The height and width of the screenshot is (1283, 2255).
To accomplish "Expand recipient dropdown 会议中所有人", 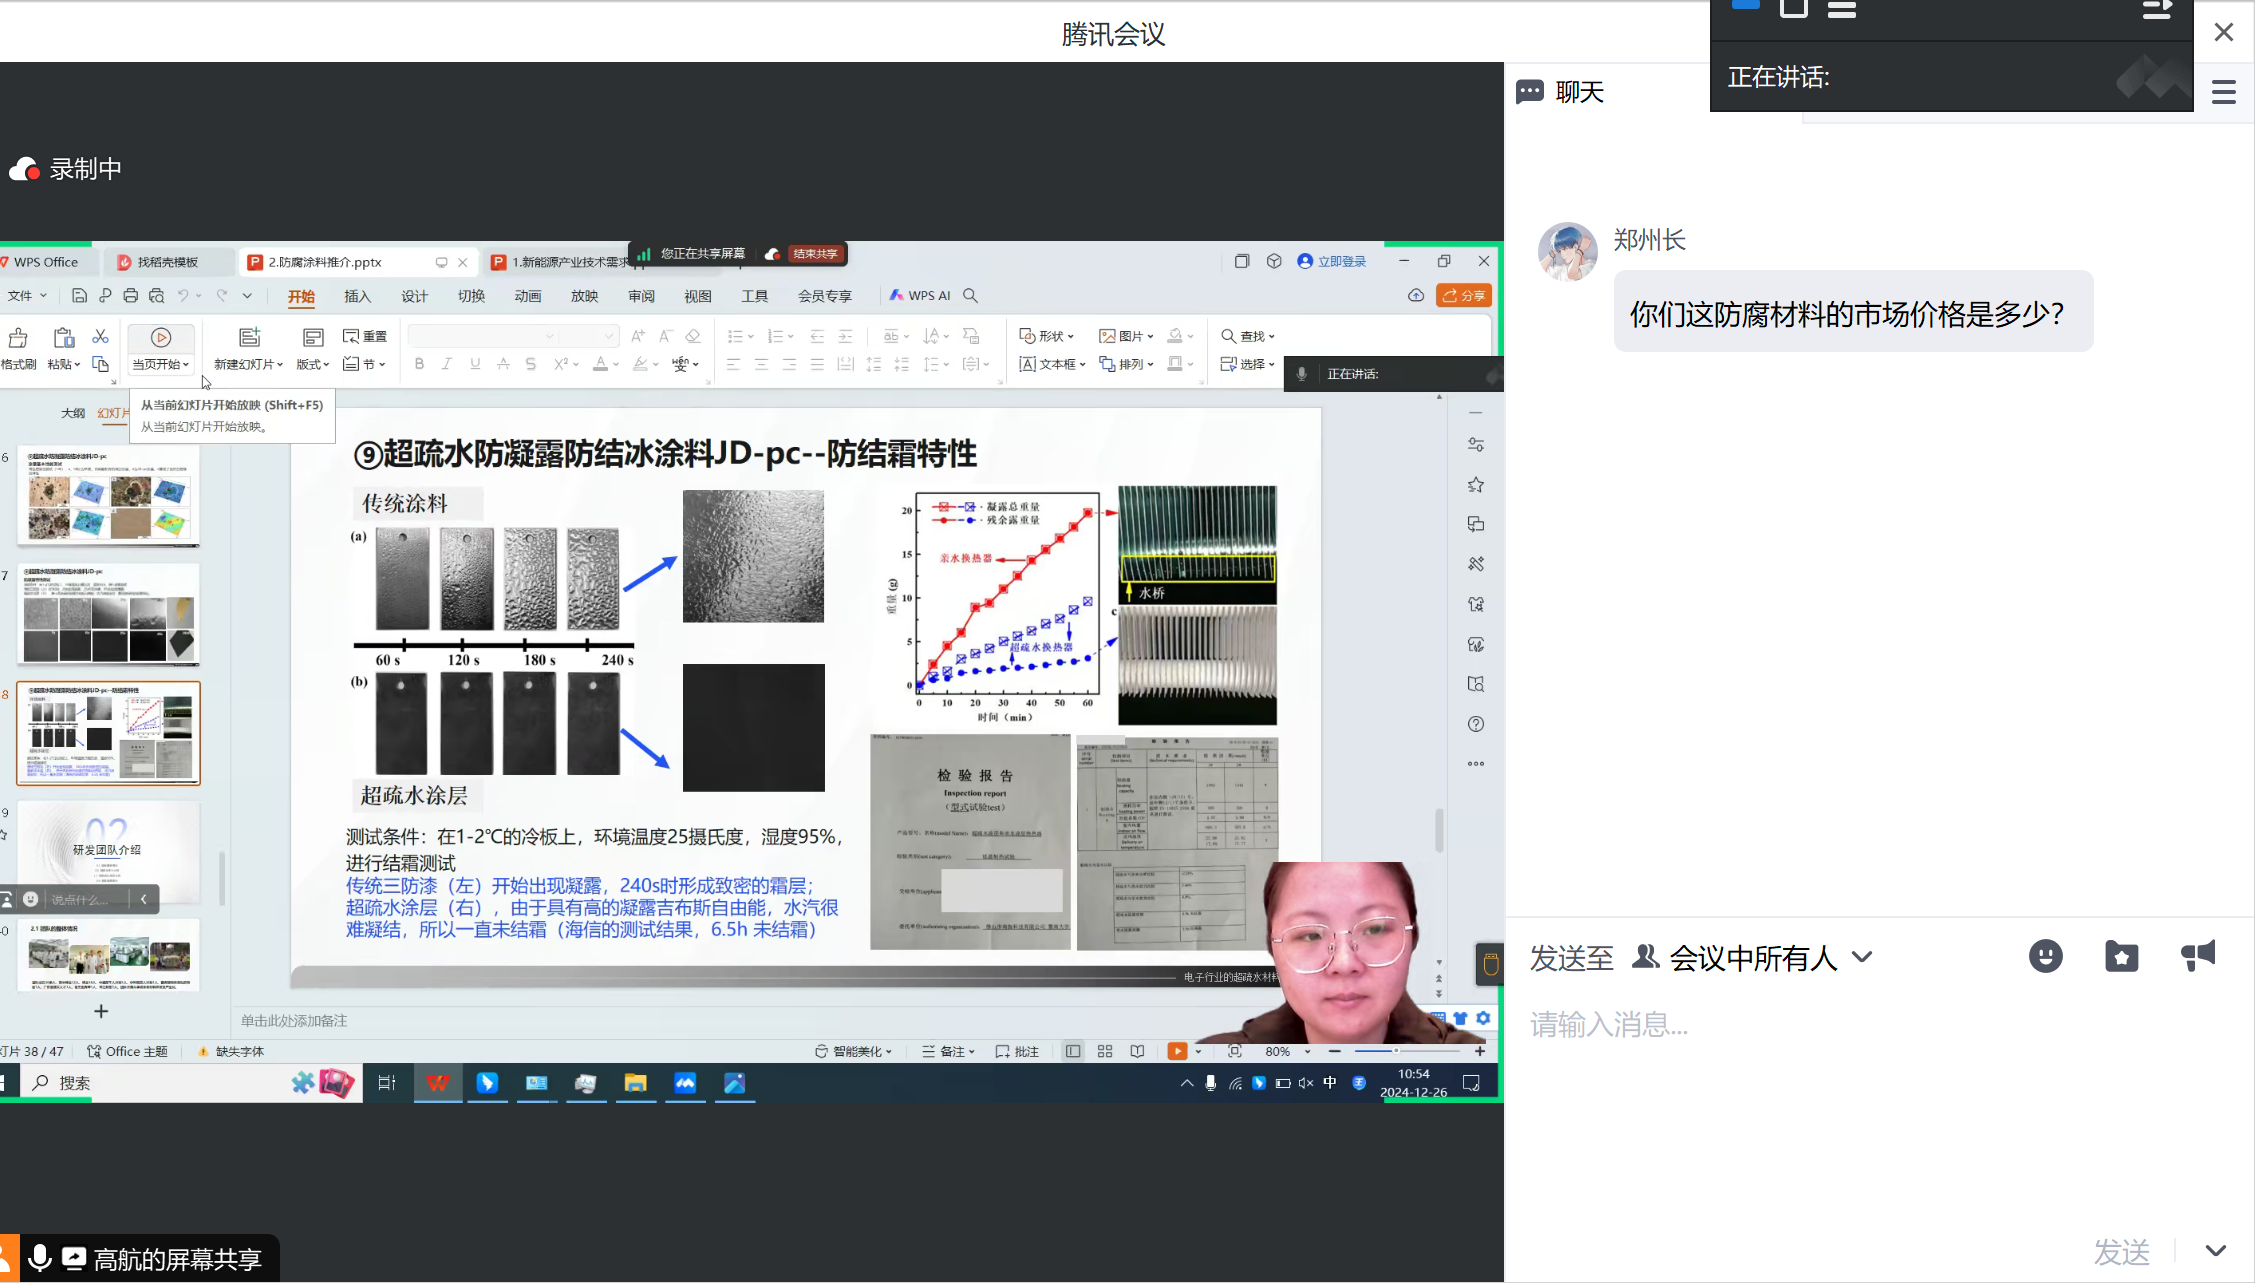I will point(1861,957).
